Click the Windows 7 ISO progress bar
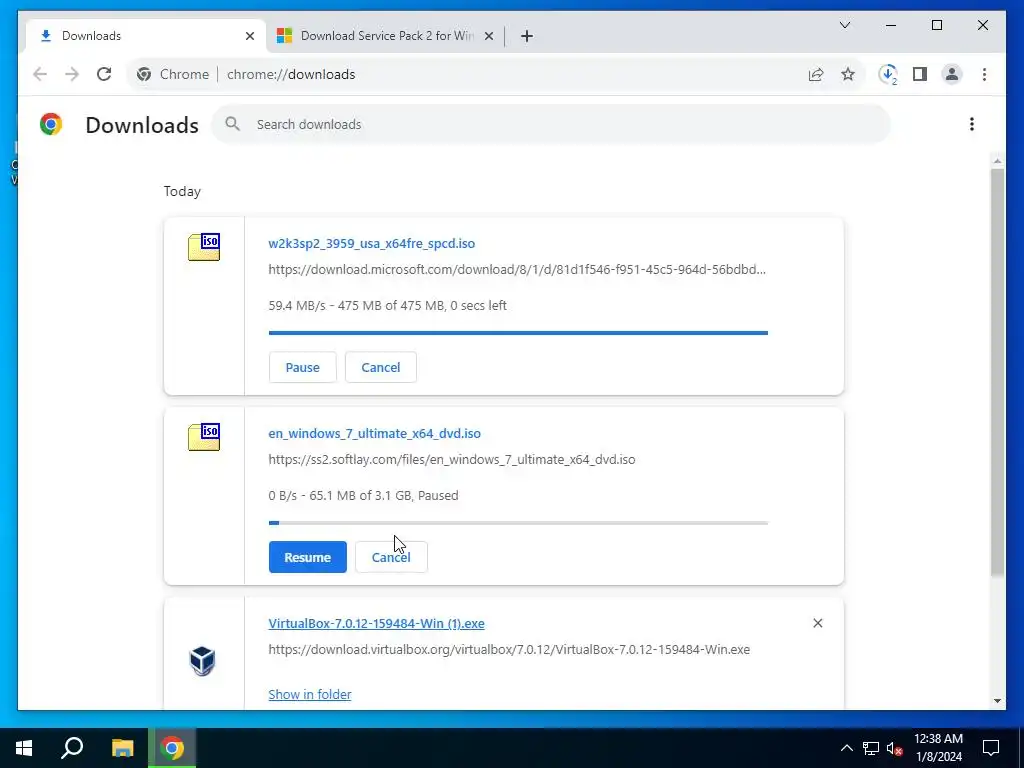Screen dimensions: 1024x768 (x=518, y=523)
